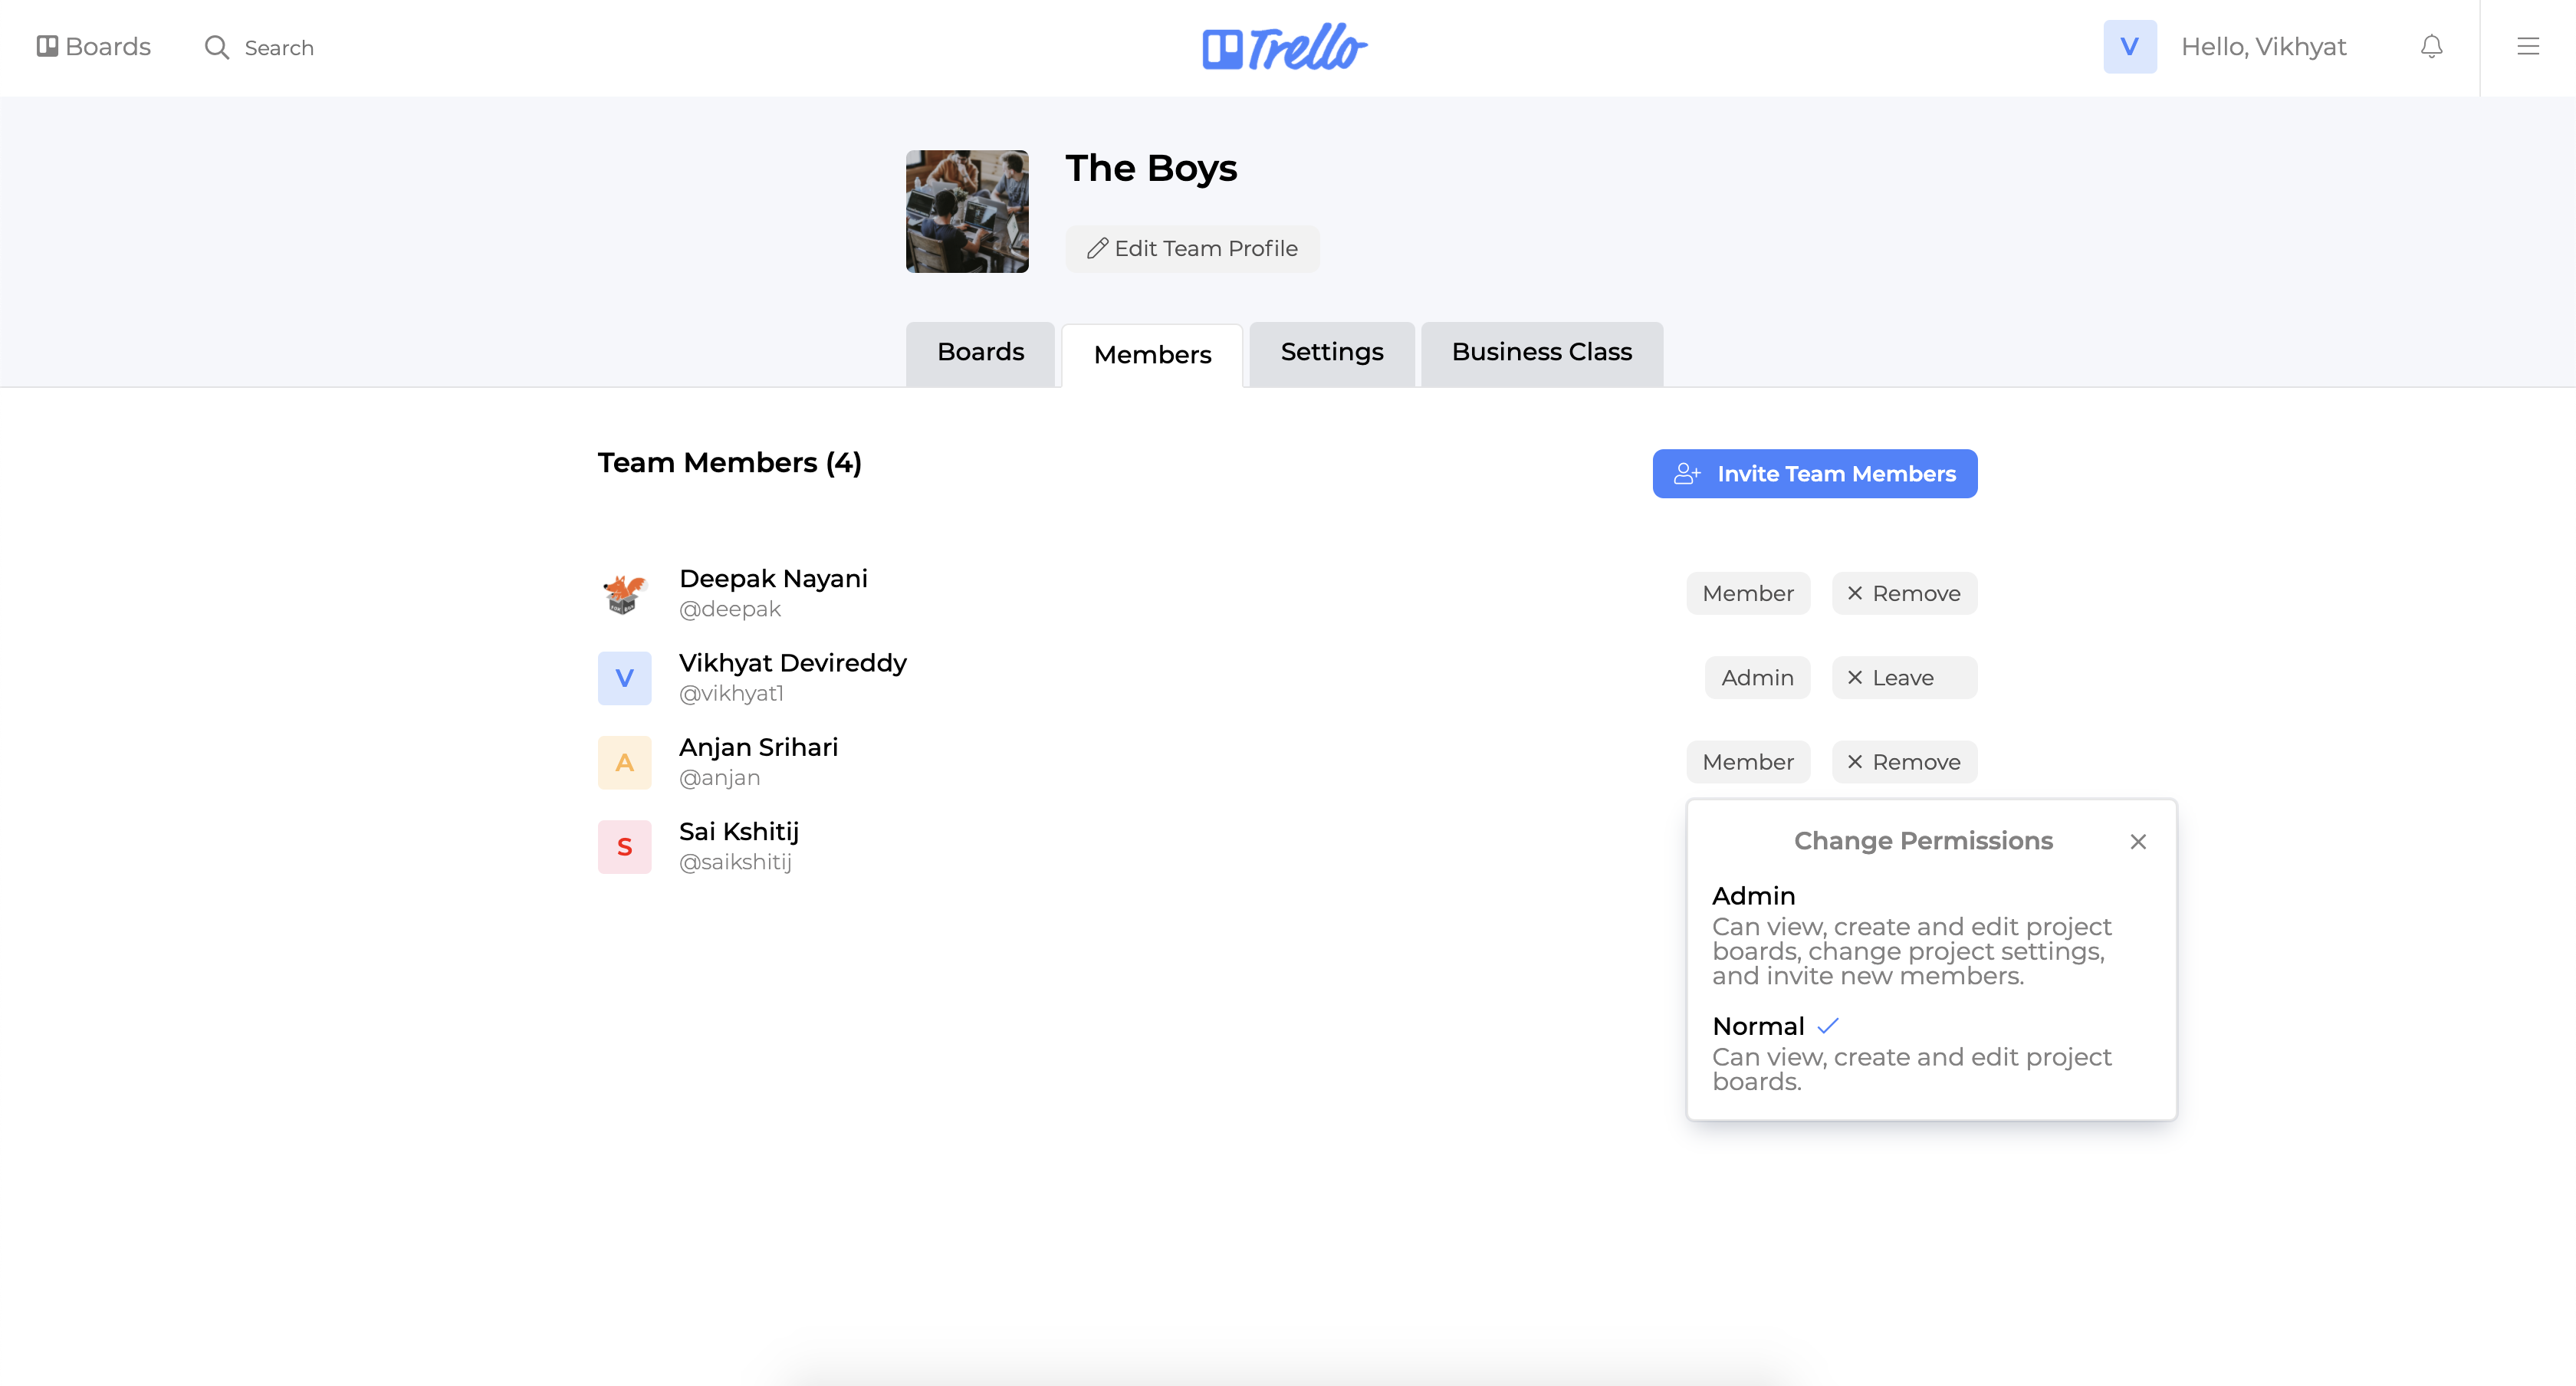The width and height of the screenshot is (2576, 1386).
Task: Switch to the Settings tab
Action: pyautogui.click(x=1331, y=352)
